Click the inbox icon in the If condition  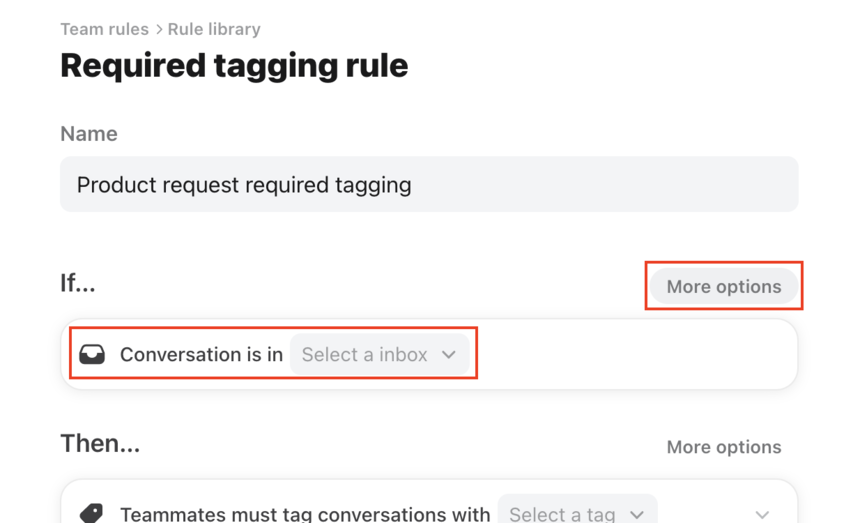pos(92,354)
